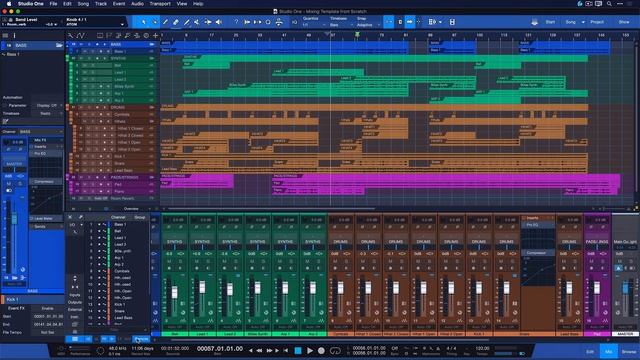Click the Stop button in transport
The image size is (640, 360).
coord(298,351)
